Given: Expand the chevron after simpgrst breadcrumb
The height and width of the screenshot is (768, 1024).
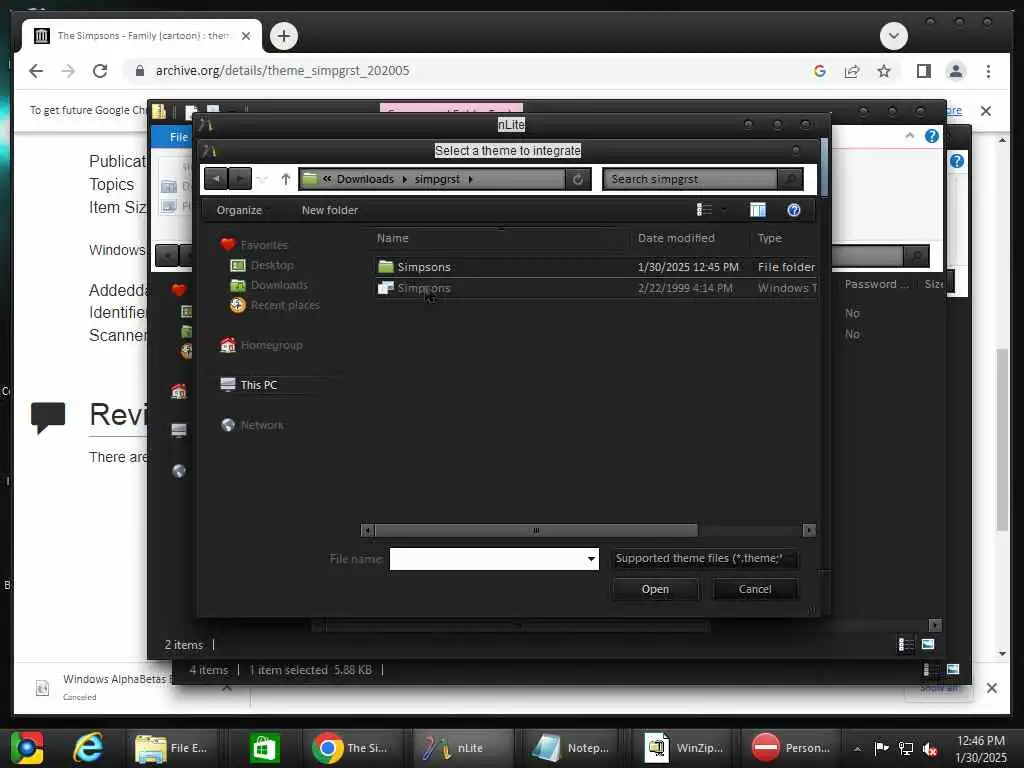Looking at the screenshot, I should point(470,179).
